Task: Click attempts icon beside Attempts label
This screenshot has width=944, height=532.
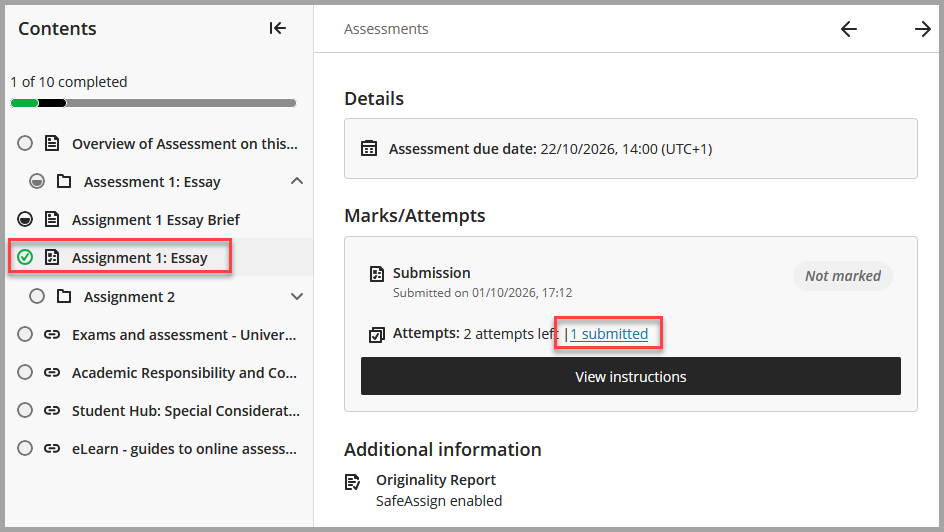Action: tap(377, 335)
